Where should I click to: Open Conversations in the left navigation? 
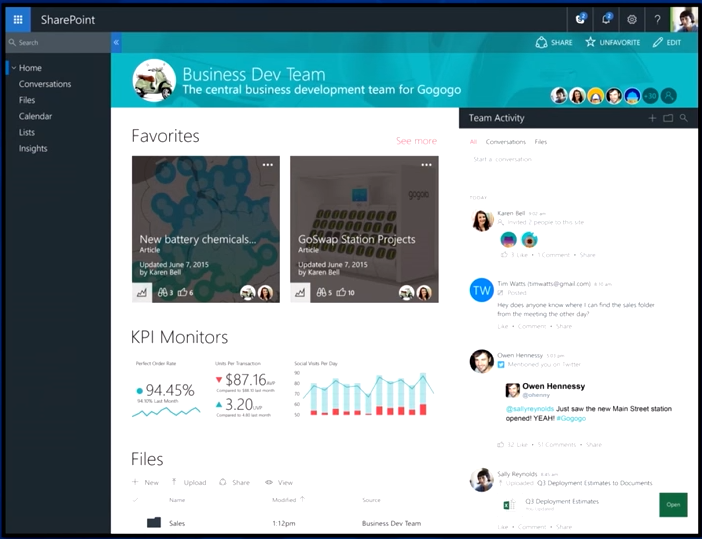tap(45, 84)
